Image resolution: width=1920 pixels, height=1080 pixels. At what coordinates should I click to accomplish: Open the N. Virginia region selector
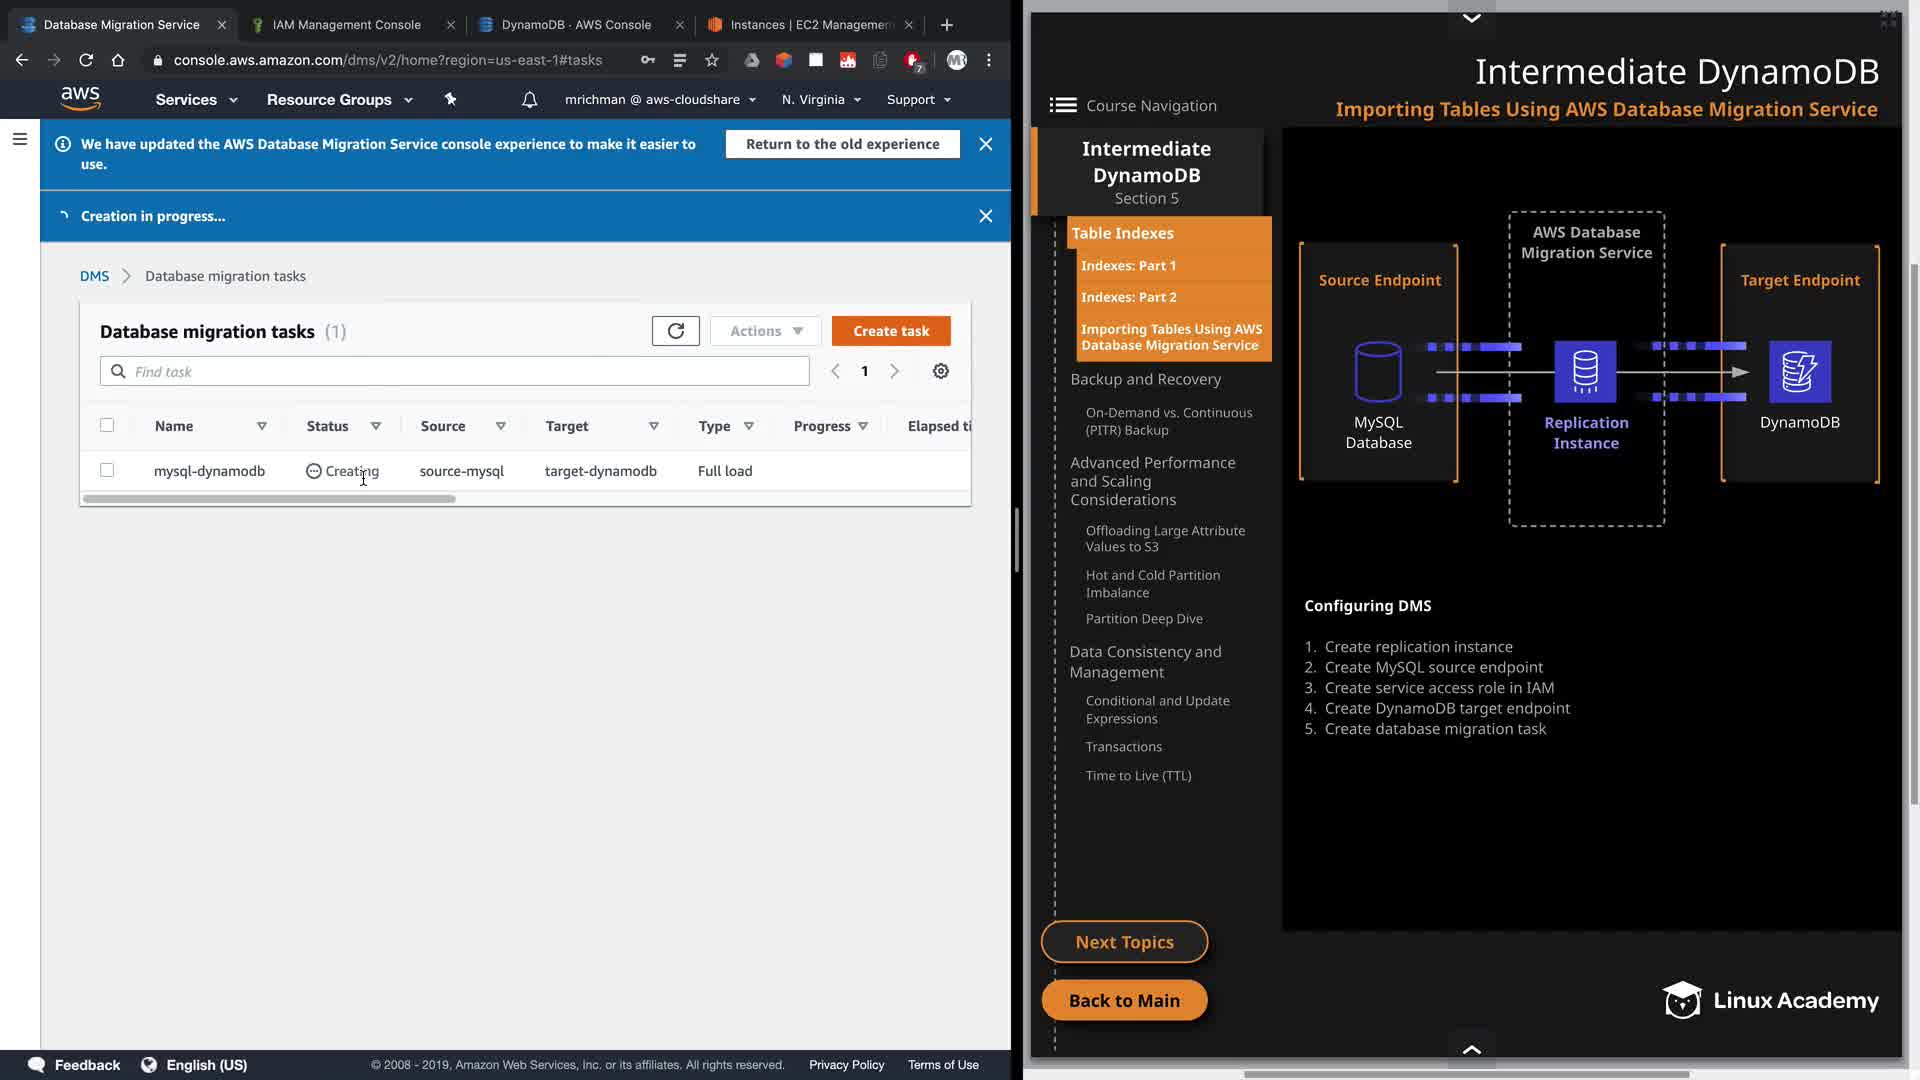pos(821,100)
